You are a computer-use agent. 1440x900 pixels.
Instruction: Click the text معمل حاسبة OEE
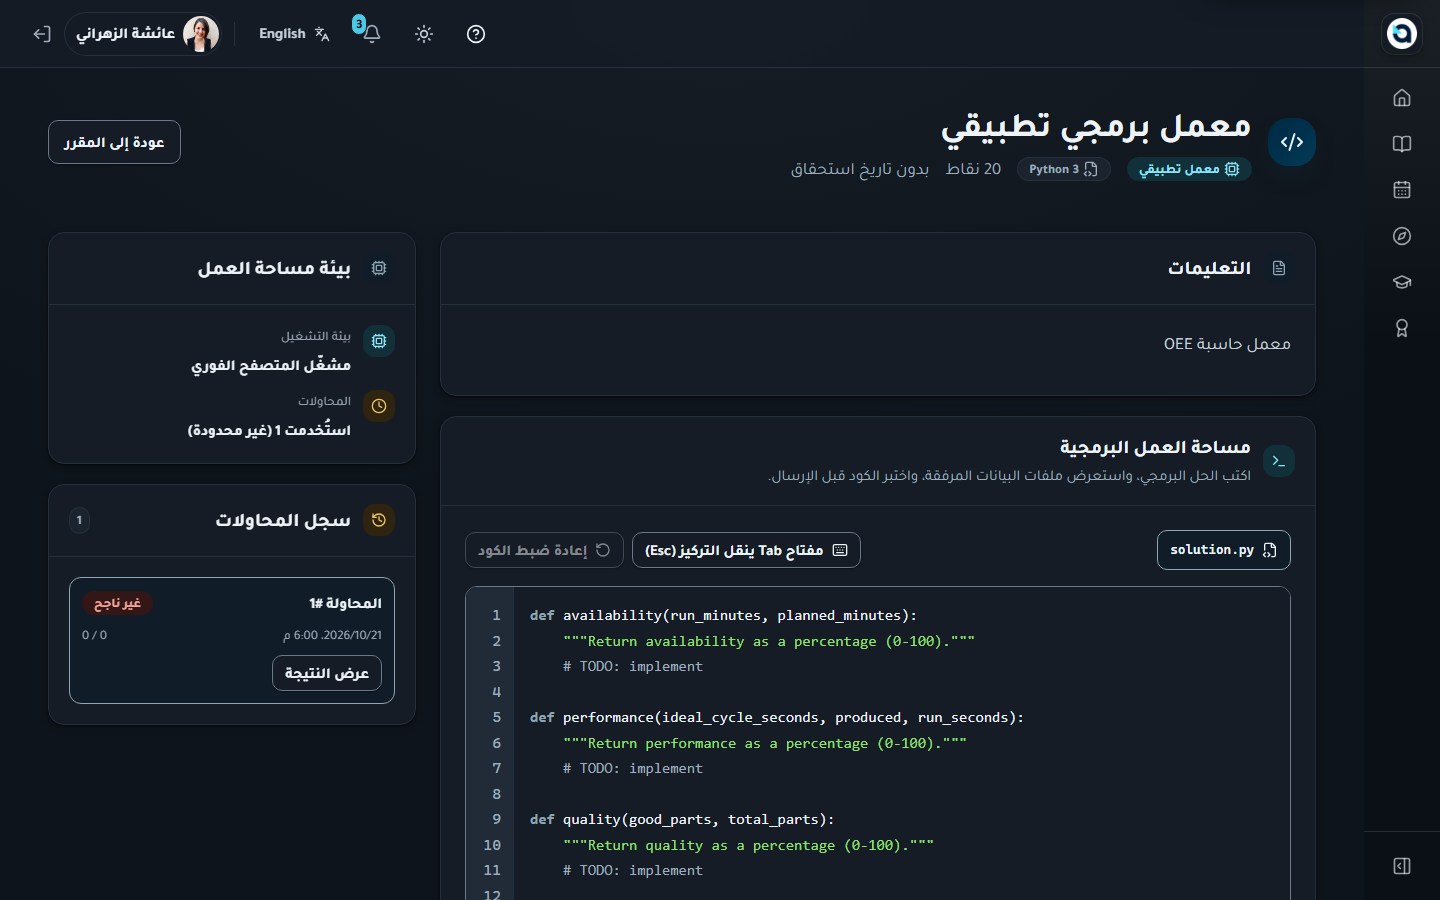[x=1227, y=344]
